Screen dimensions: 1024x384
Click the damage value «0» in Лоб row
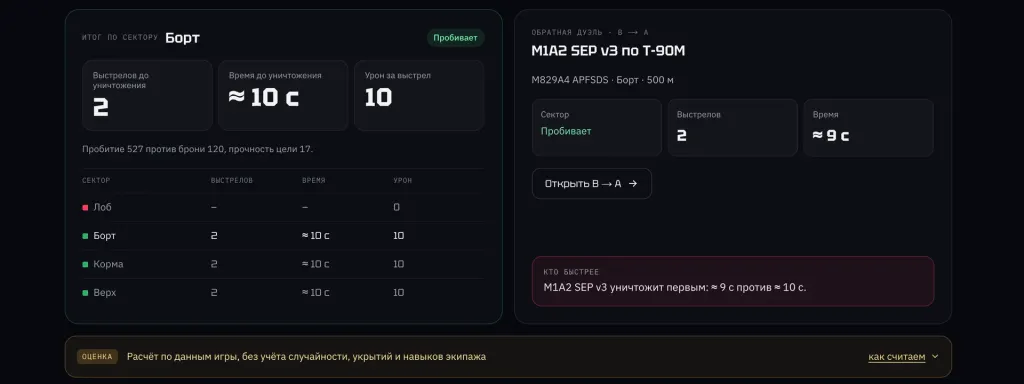pyautogui.click(x=396, y=208)
